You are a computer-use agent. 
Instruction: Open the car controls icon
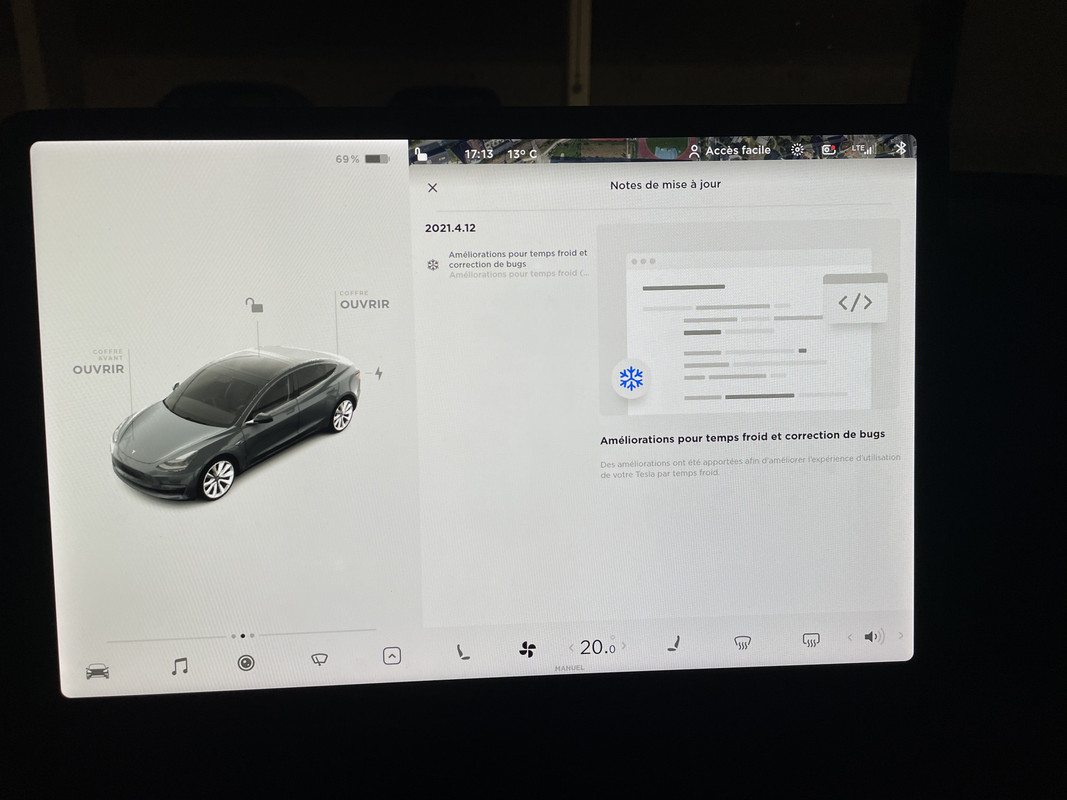(97, 671)
